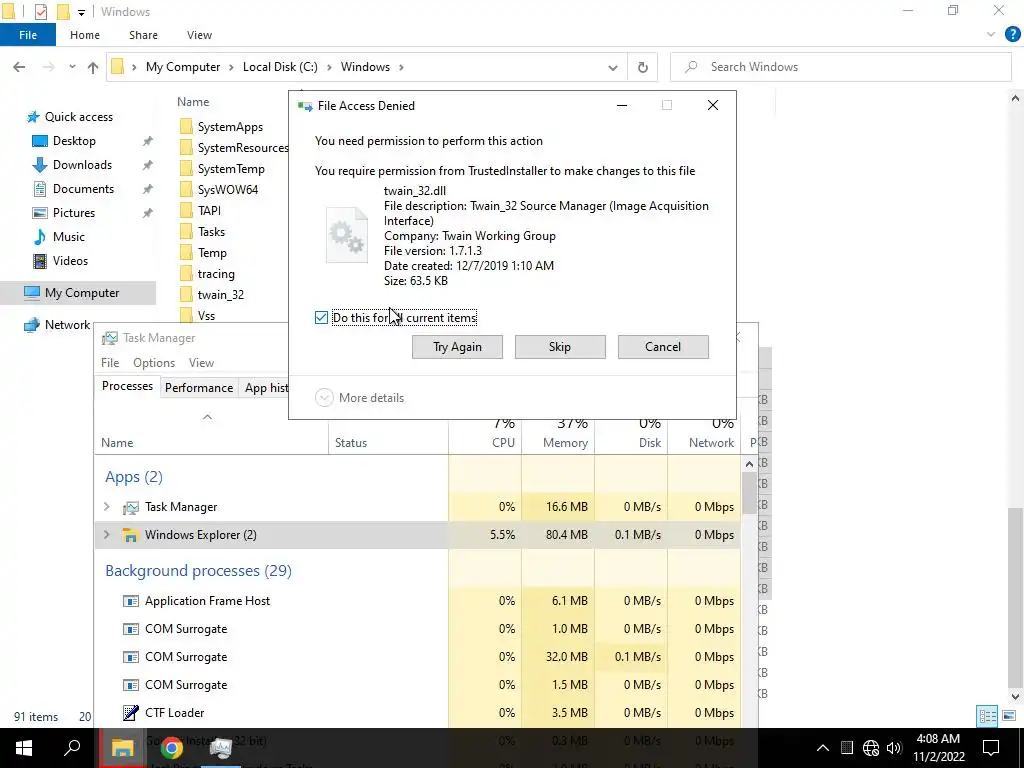Expand the Task Manager process group

point(106,507)
